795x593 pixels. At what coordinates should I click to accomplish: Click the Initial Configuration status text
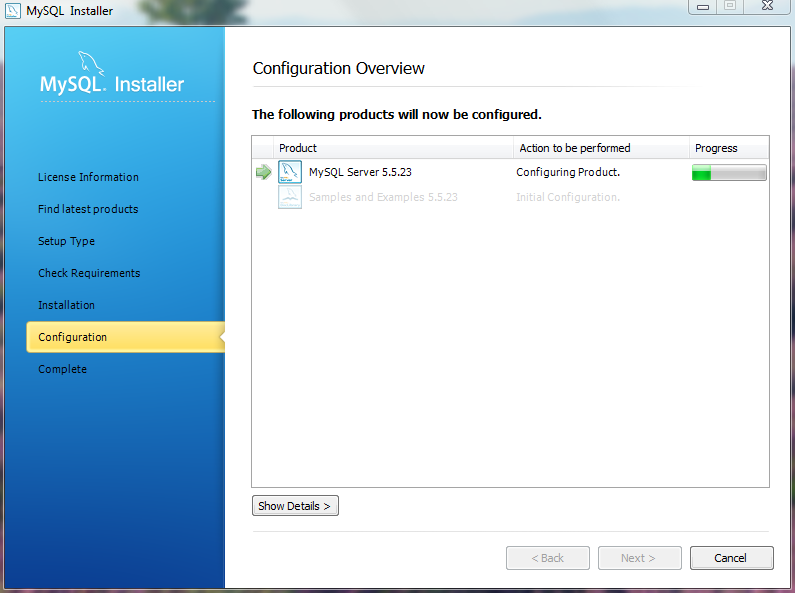coord(568,197)
